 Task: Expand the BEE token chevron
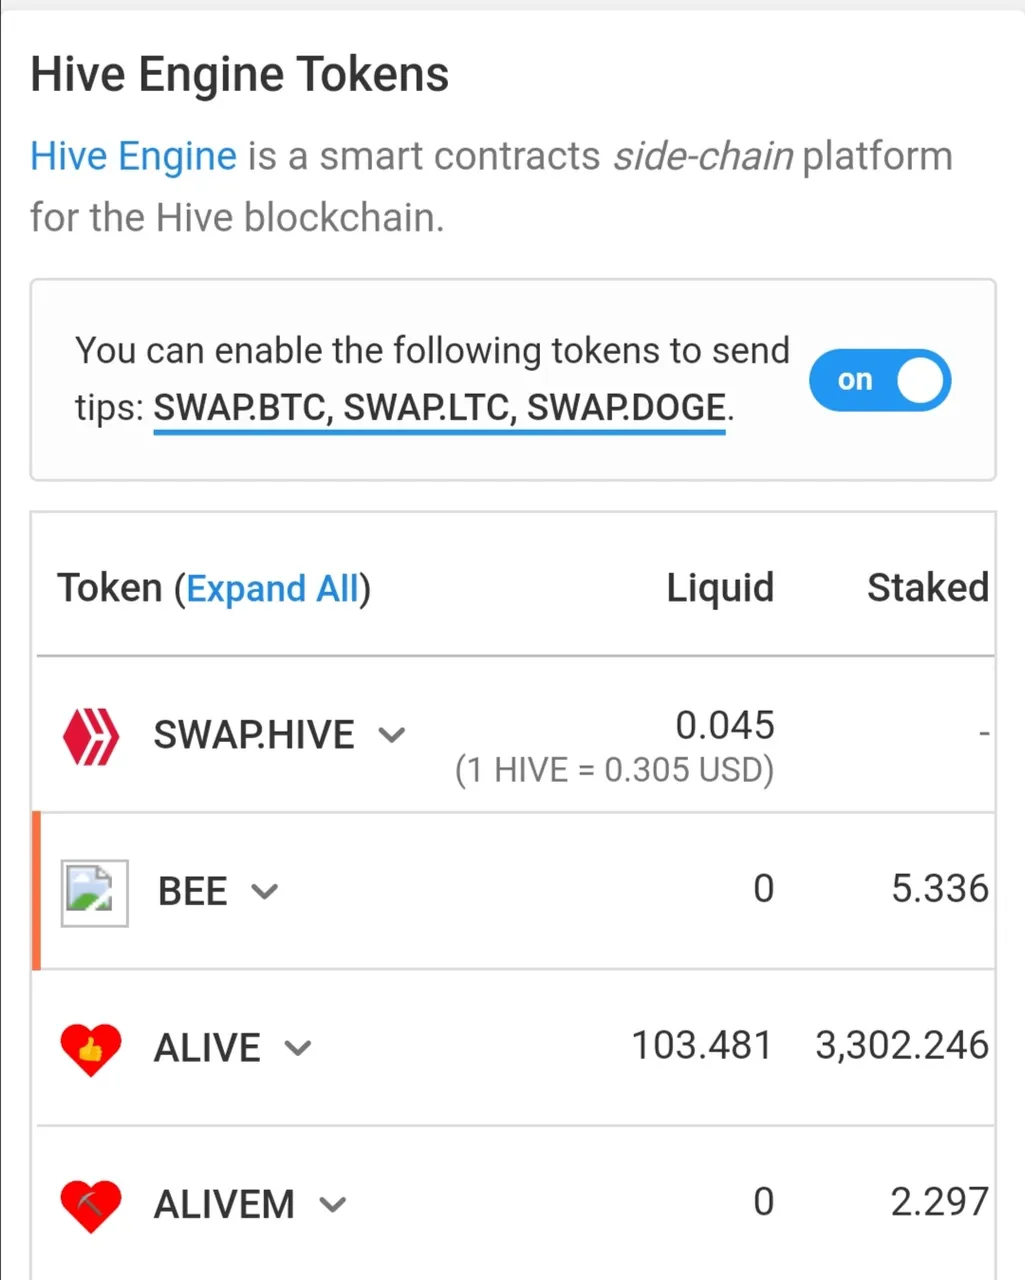265,891
